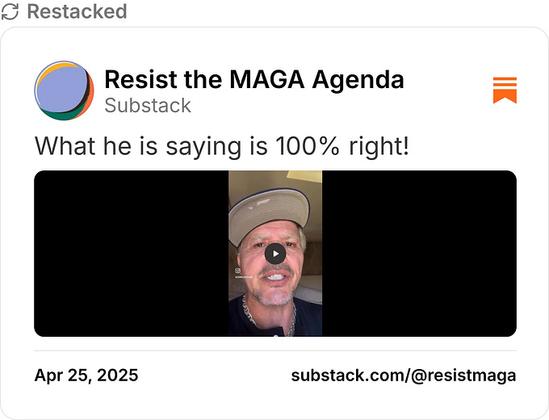This screenshot has height=420, width=549.
Task: Open the "Resist the MAGA Agenda" publication title
Action: coord(254,79)
